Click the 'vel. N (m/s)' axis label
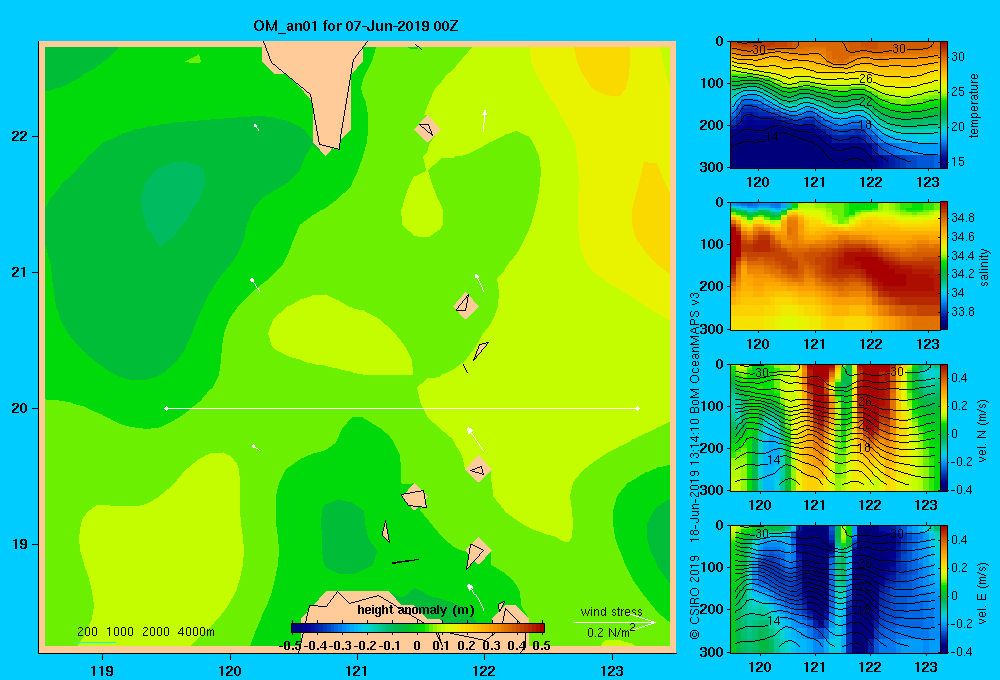 coord(983,431)
